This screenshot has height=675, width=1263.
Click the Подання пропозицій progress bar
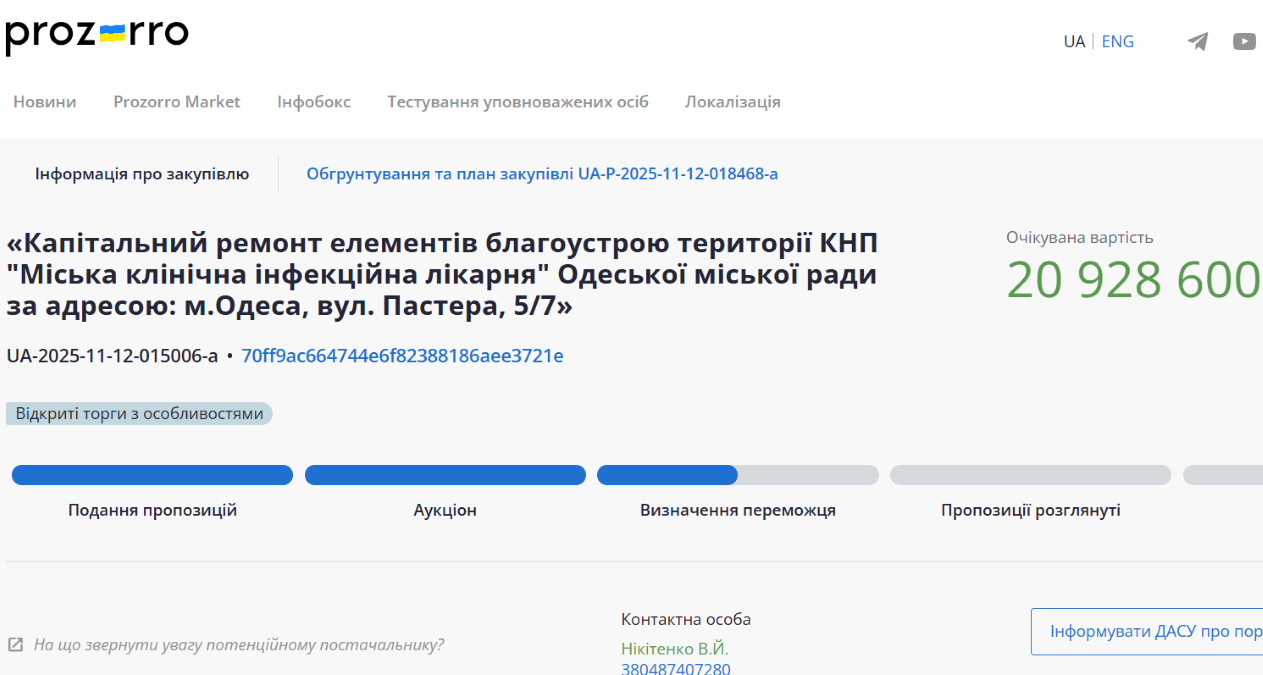click(152, 475)
